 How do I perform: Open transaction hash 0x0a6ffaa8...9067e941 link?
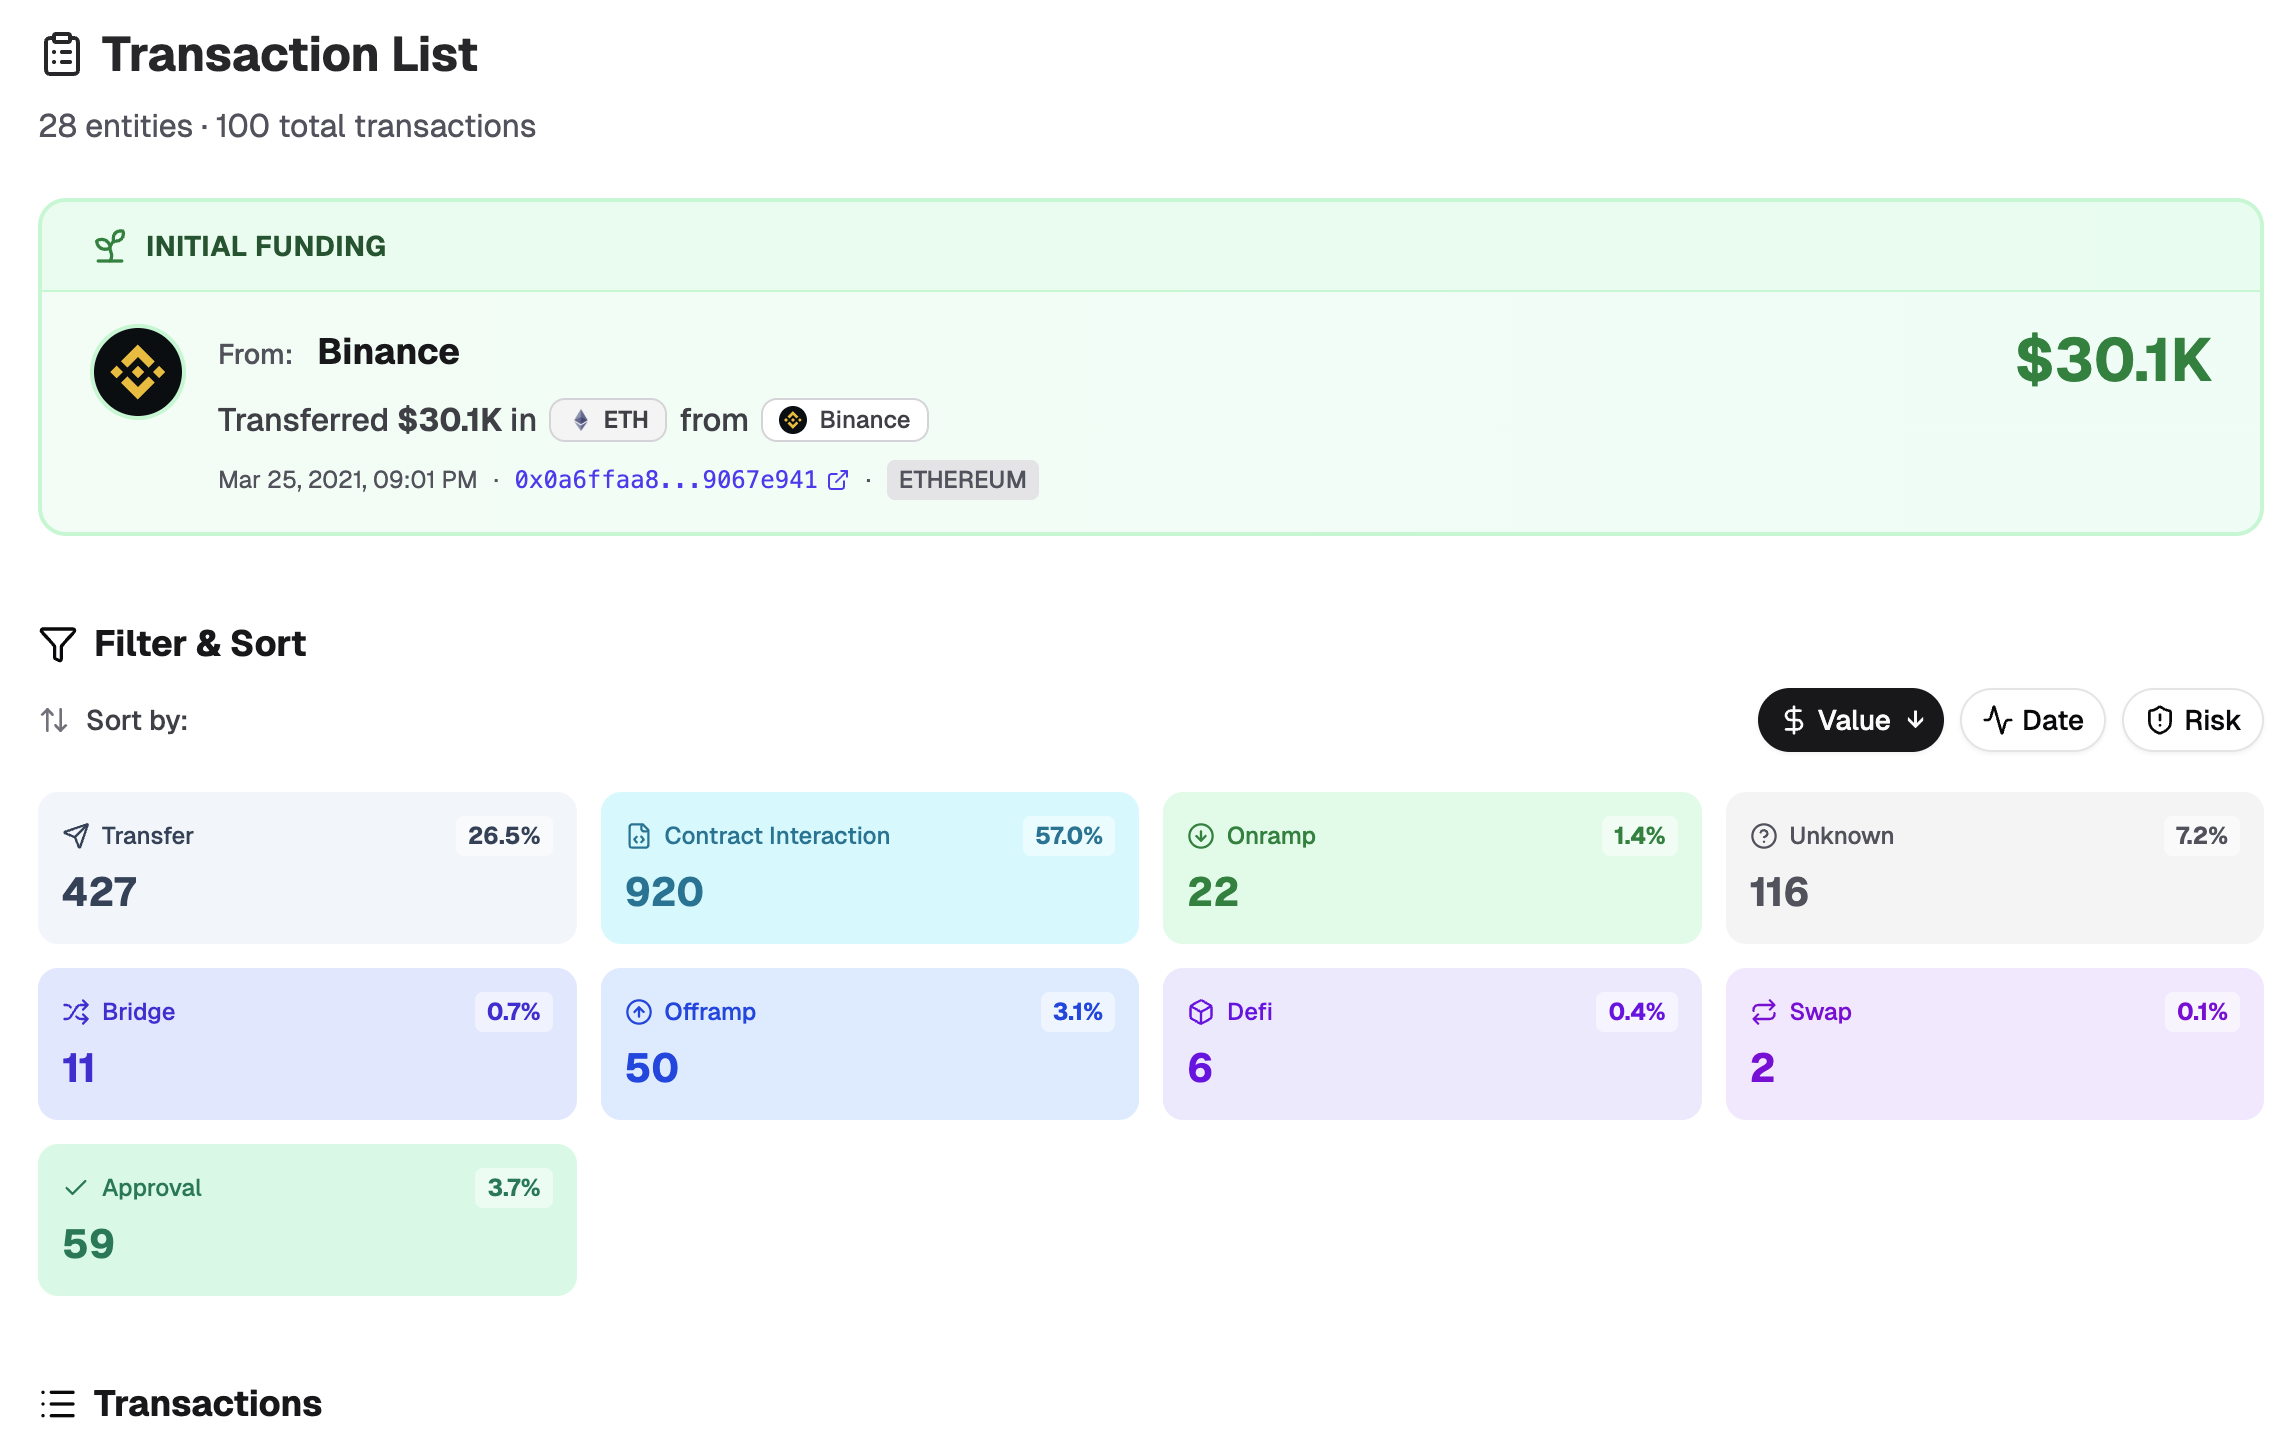(x=665, y=480)
